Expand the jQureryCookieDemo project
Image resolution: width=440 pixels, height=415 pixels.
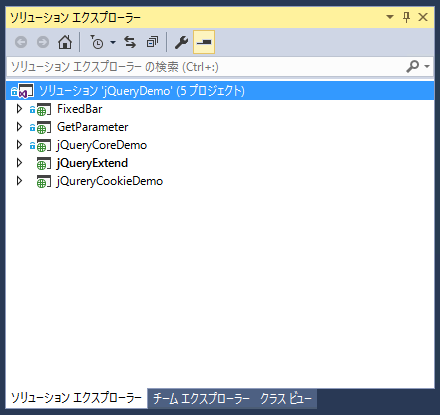19,181
